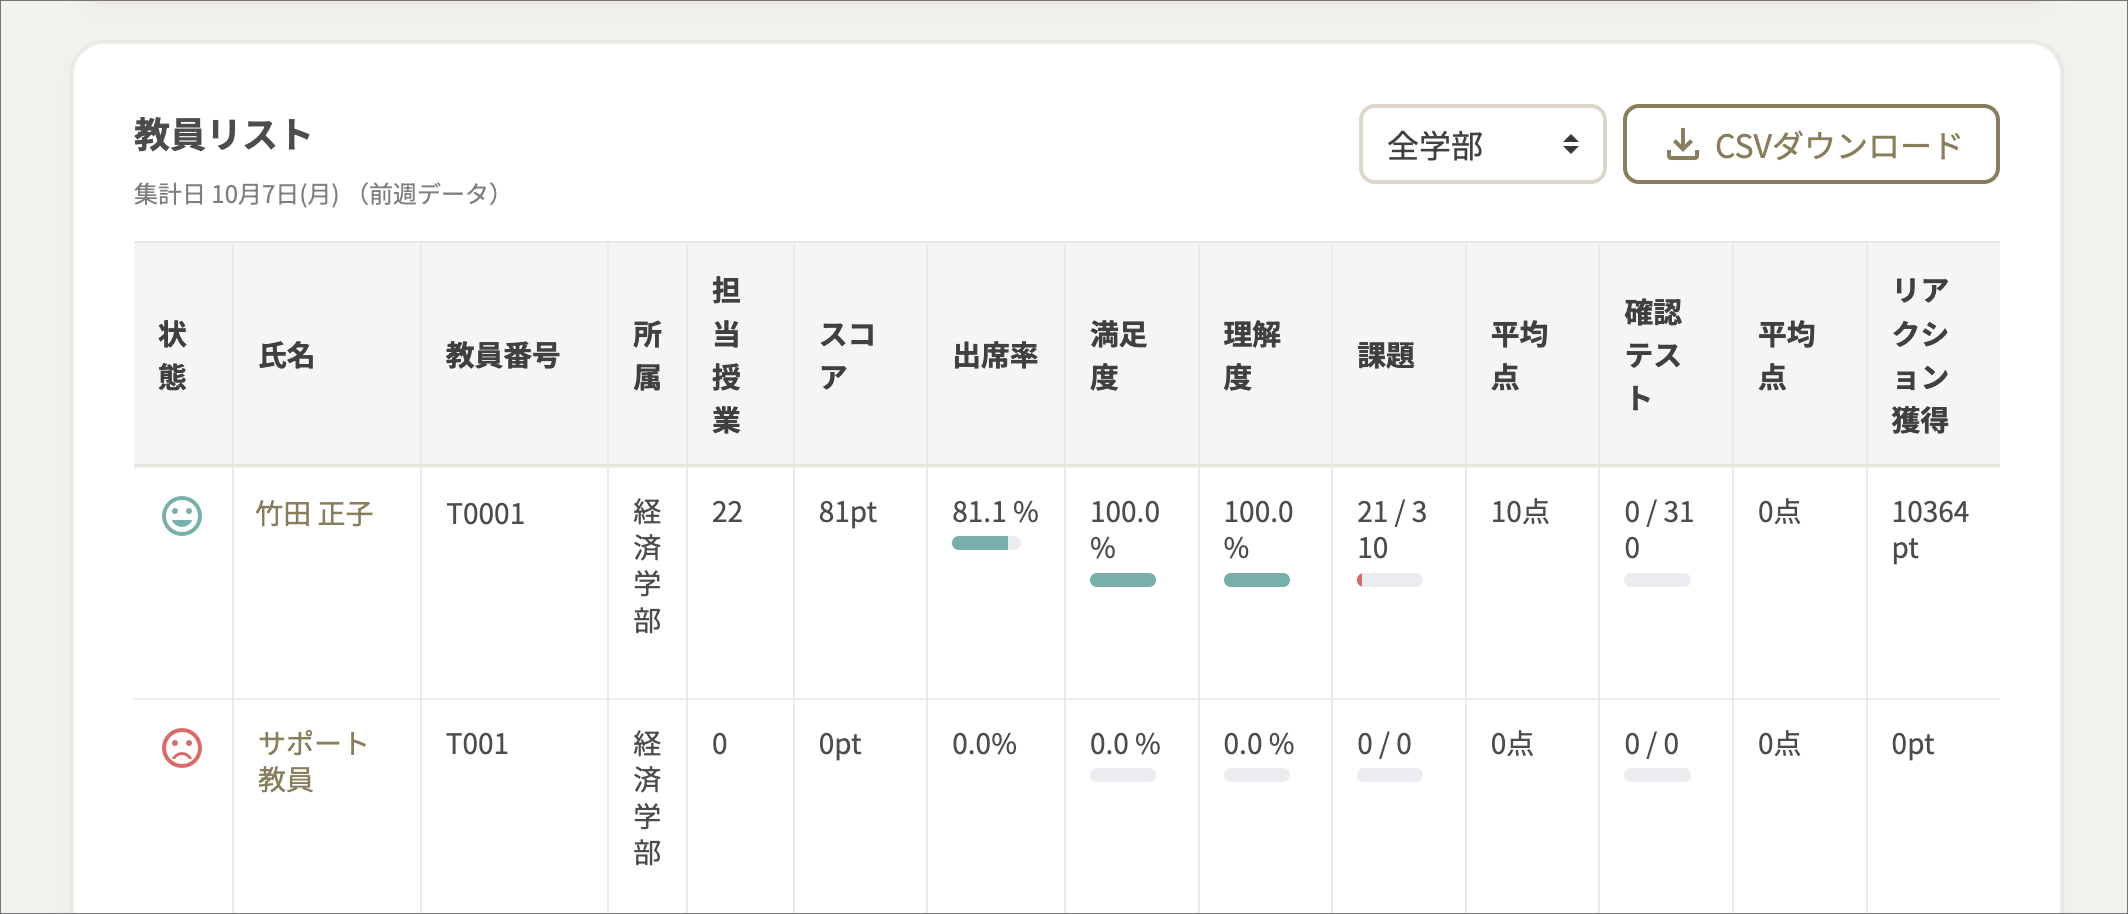
Task: Click the 出席率 progress bar for 竹田 正子
Action: (x=984, y=543)
